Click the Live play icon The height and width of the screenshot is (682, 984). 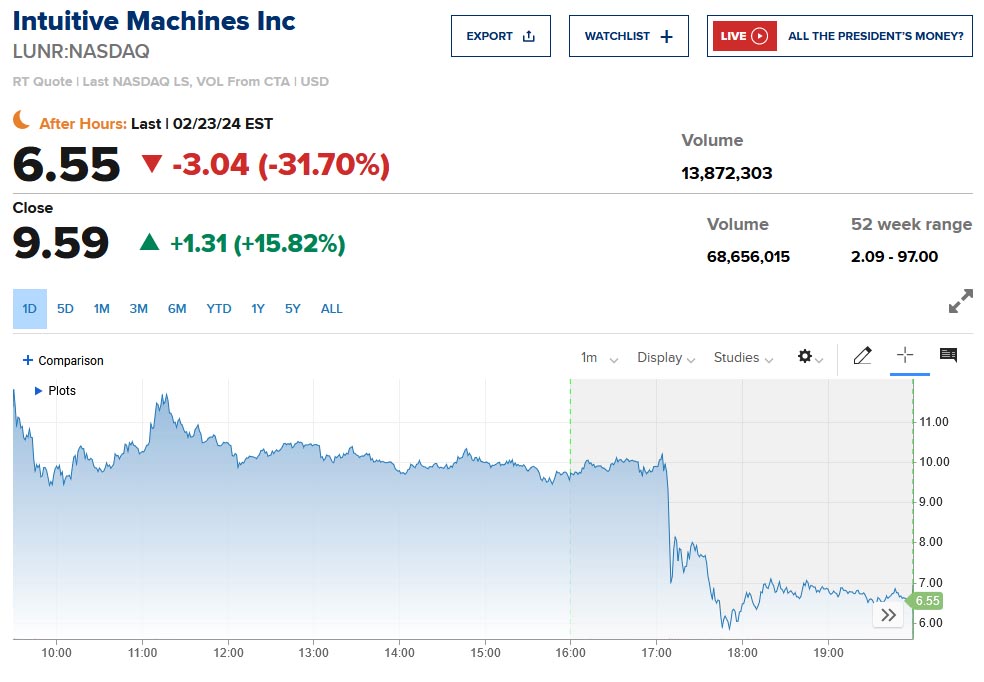pyautogui.click(x=760, y=36)
